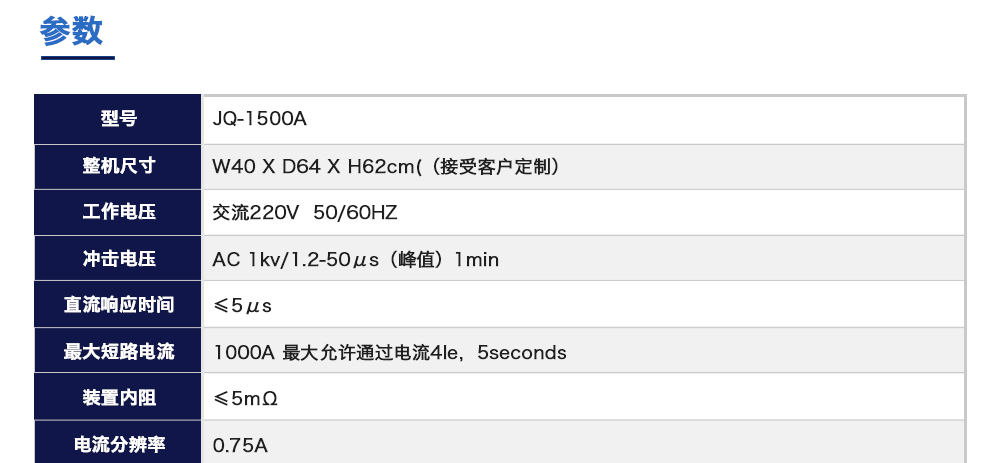Select the 最大短路电流 label cell

(118, 352)
